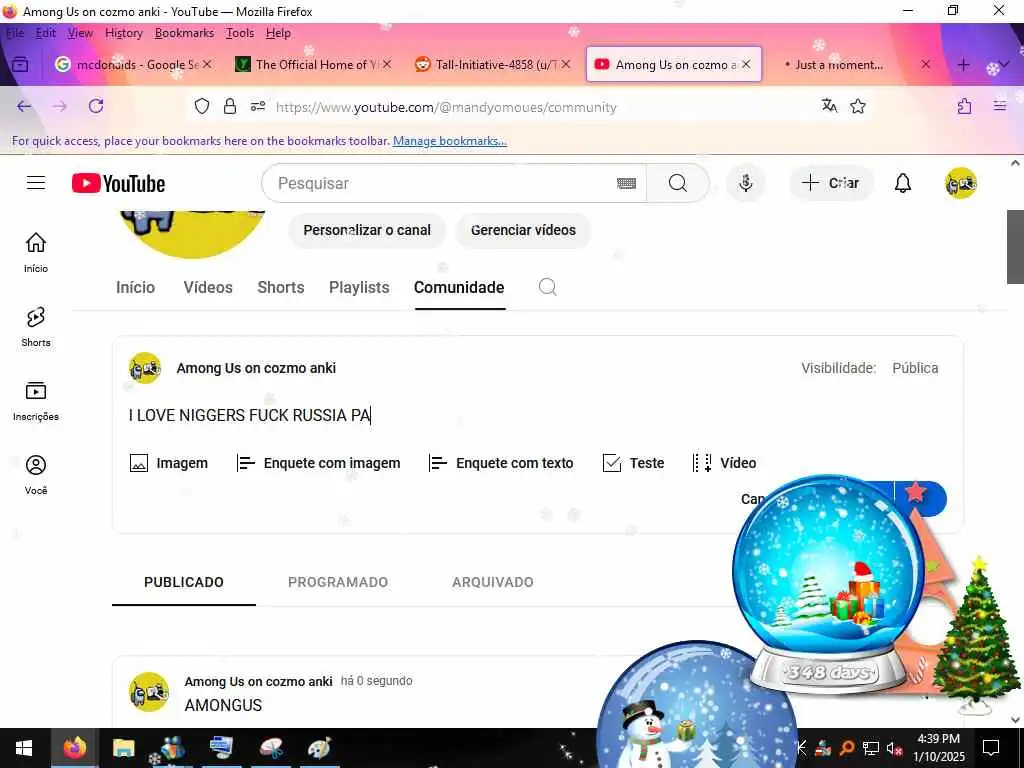The height and width of the screenshot is (768, 1024).
Task: Close the Just a moment tab
Action: [x=925, y=65]
